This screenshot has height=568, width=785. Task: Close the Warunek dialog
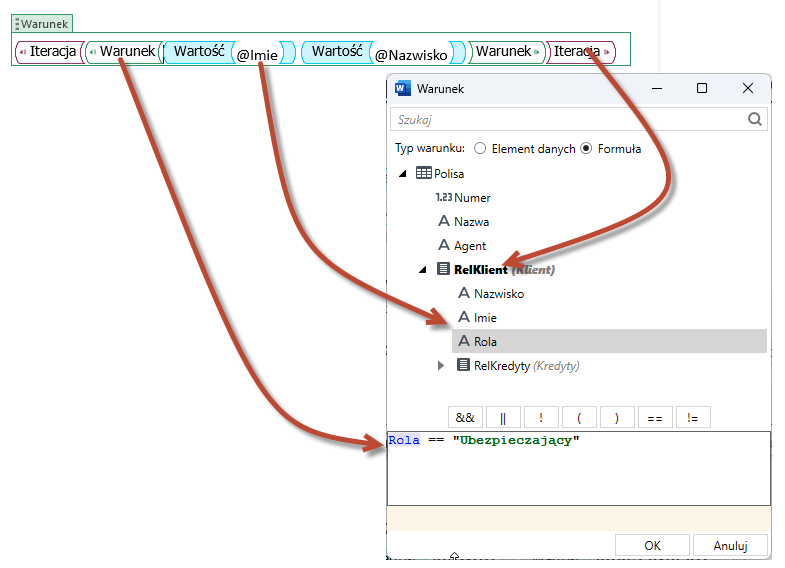pos(748,89)
